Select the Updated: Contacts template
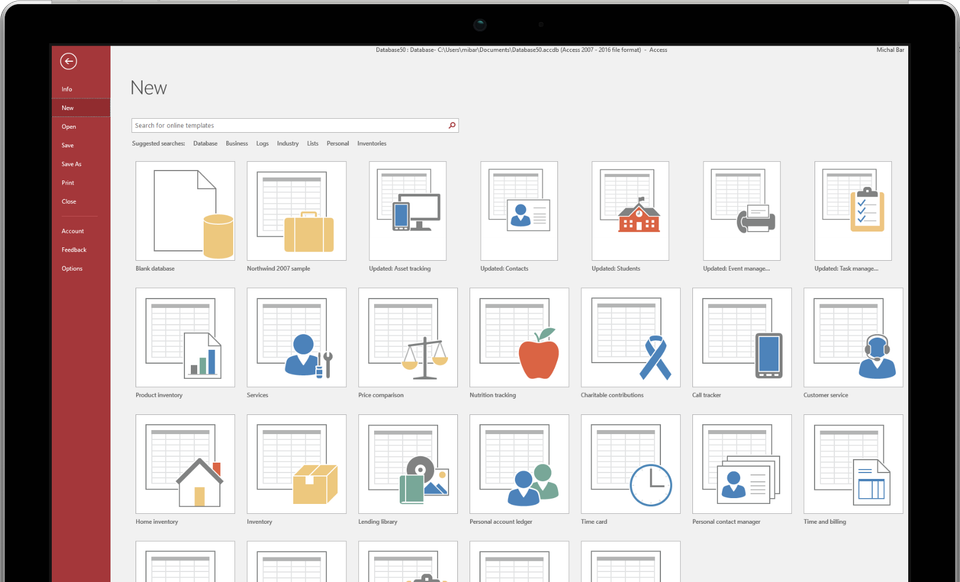The width and height of the screenshot is (960, 582). tap(519, 210)
